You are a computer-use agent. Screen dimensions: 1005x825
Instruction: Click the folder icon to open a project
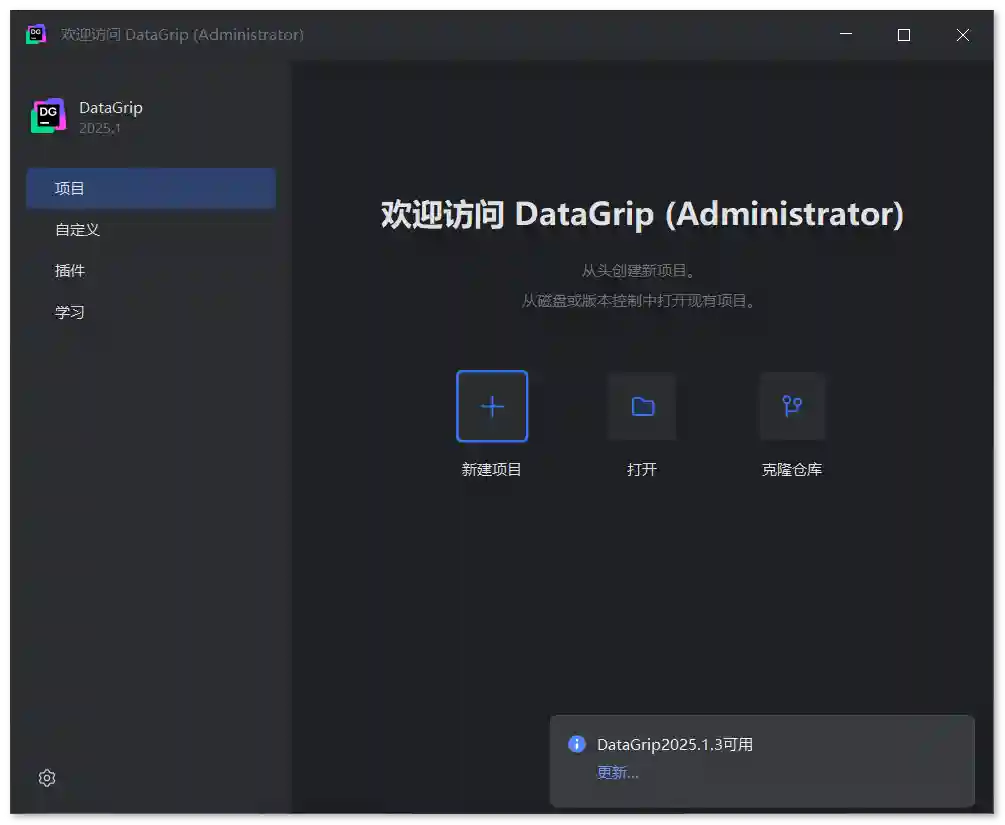click(642, 406)
